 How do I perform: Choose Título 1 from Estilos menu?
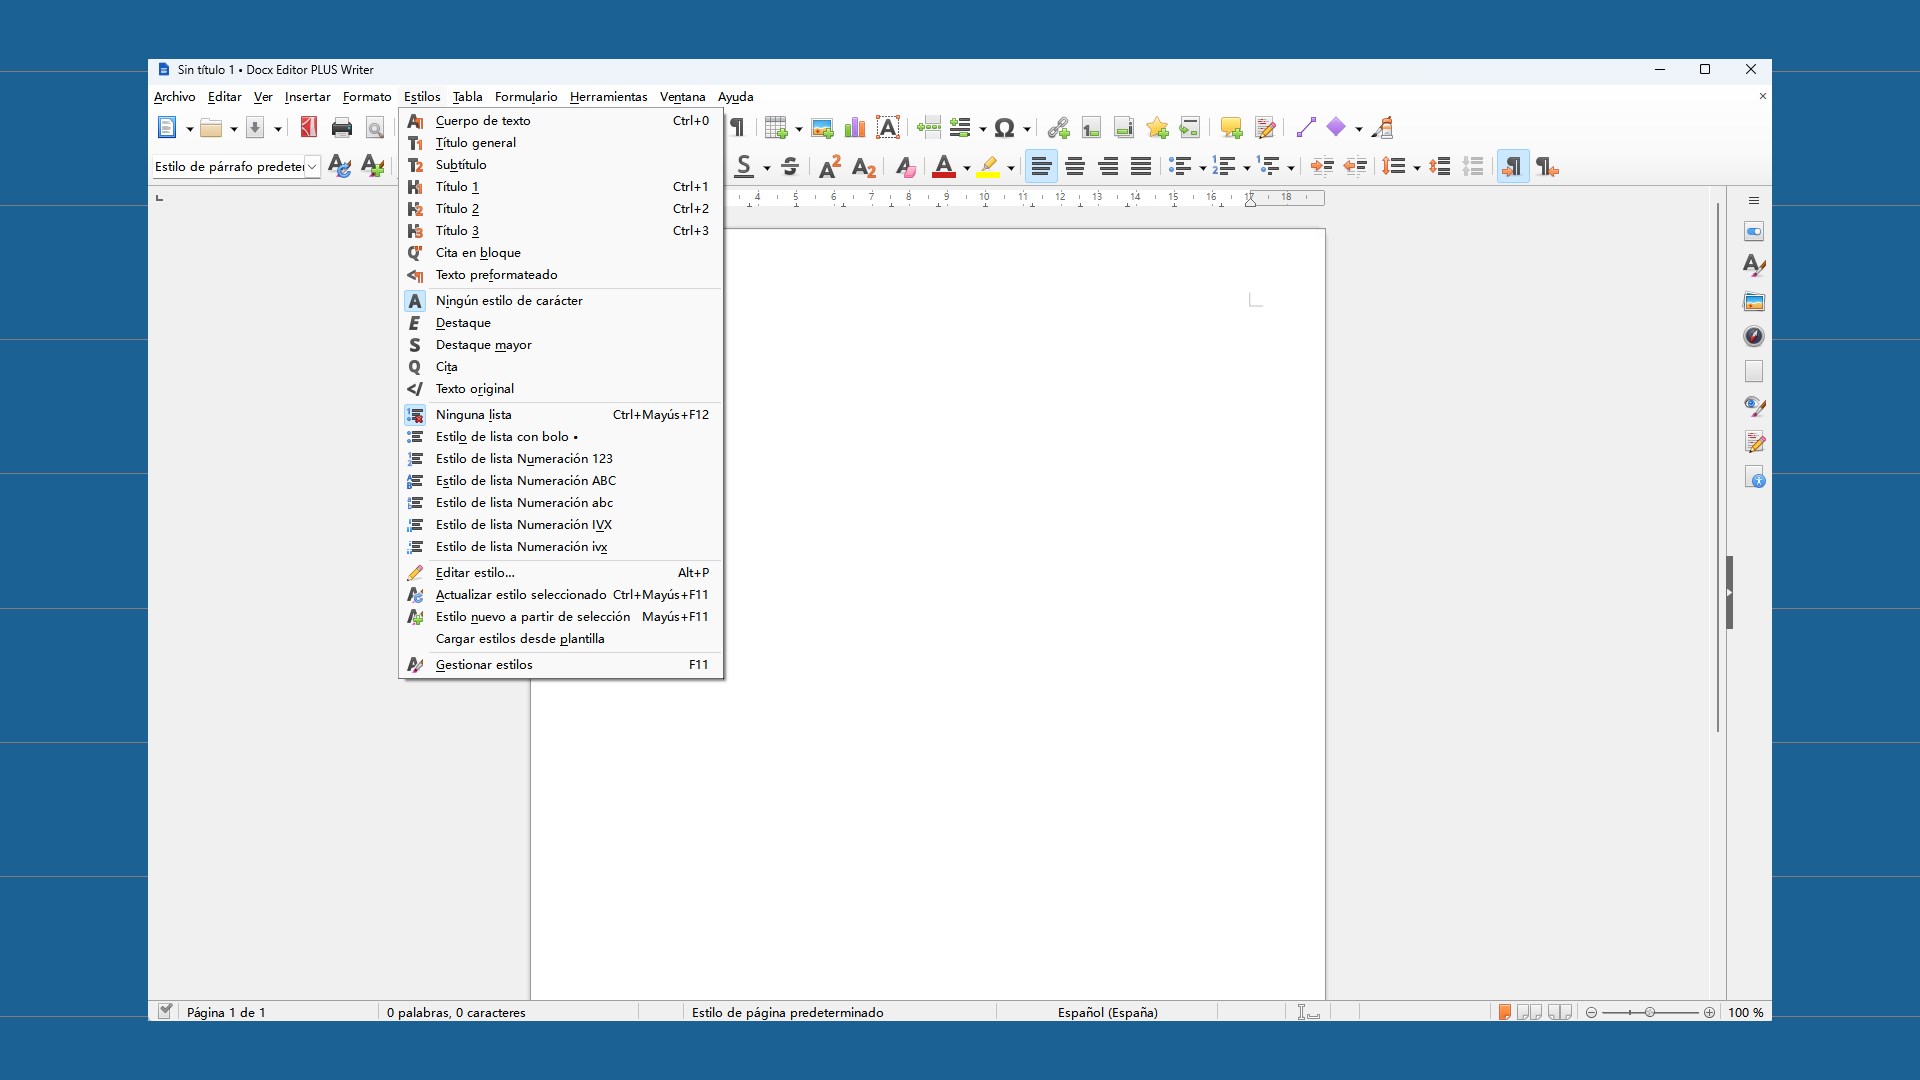[x=457, y=187]
